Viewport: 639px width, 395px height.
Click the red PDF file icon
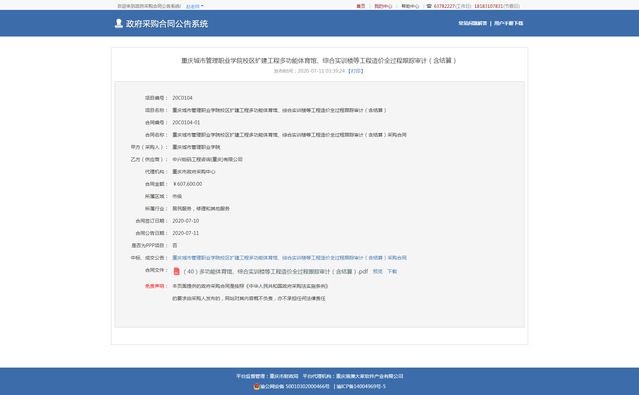pyautogui.click(x=176, y=271)
